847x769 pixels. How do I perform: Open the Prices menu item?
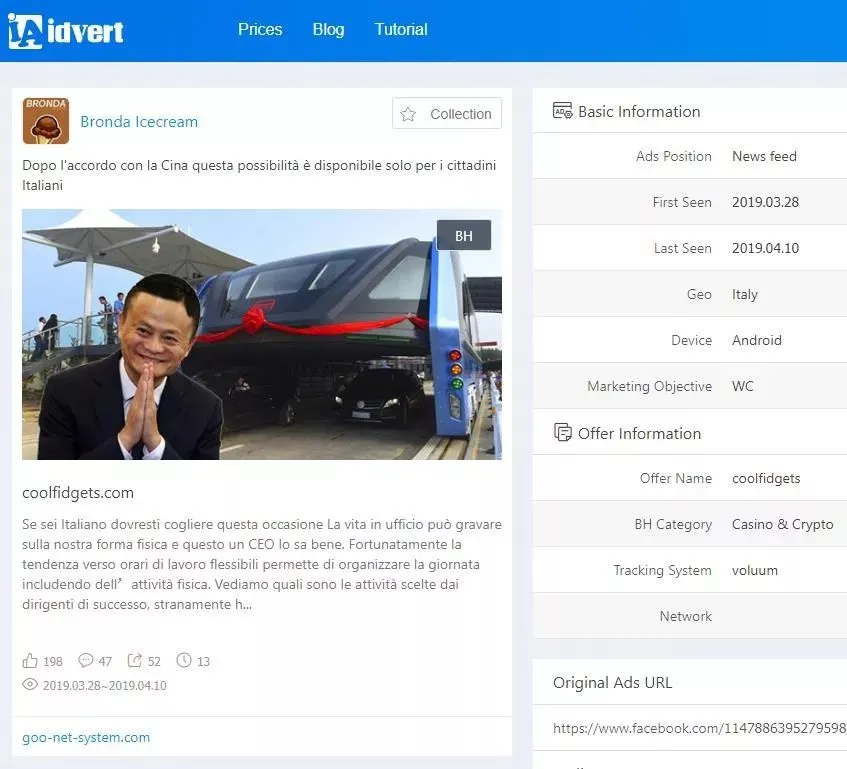point(260,29)
